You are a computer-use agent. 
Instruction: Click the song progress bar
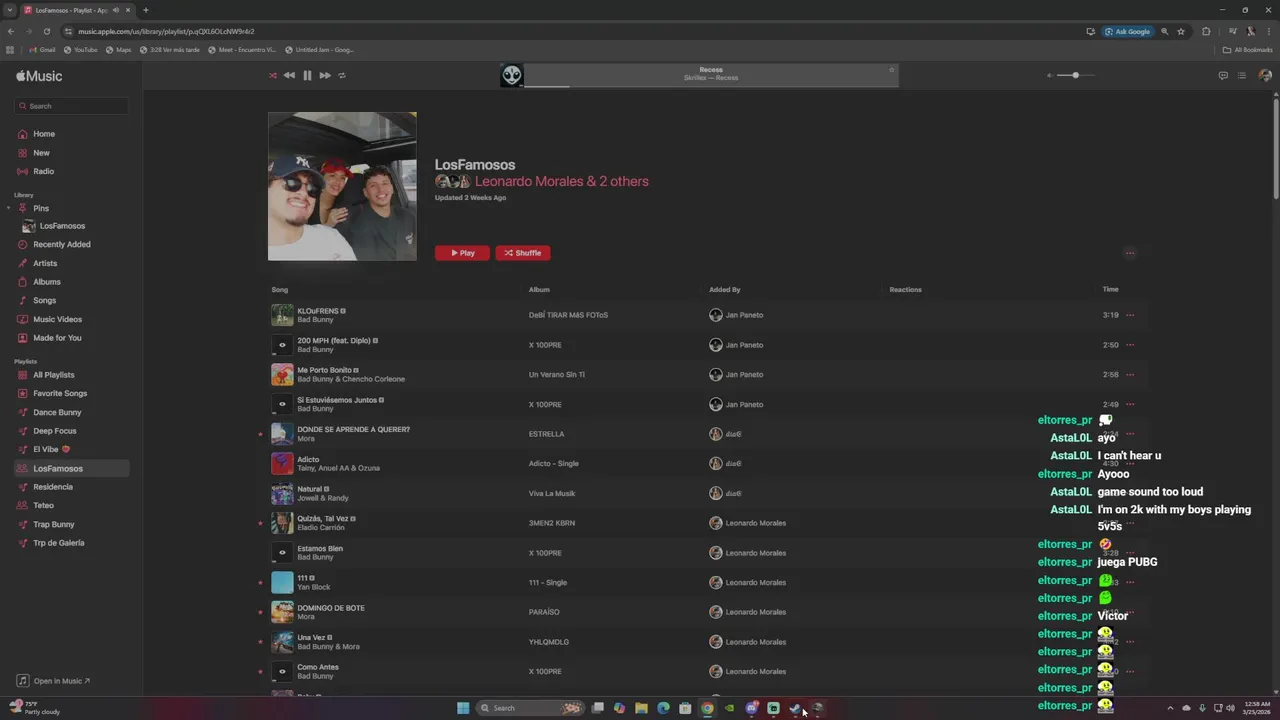[x=711, y=86]
